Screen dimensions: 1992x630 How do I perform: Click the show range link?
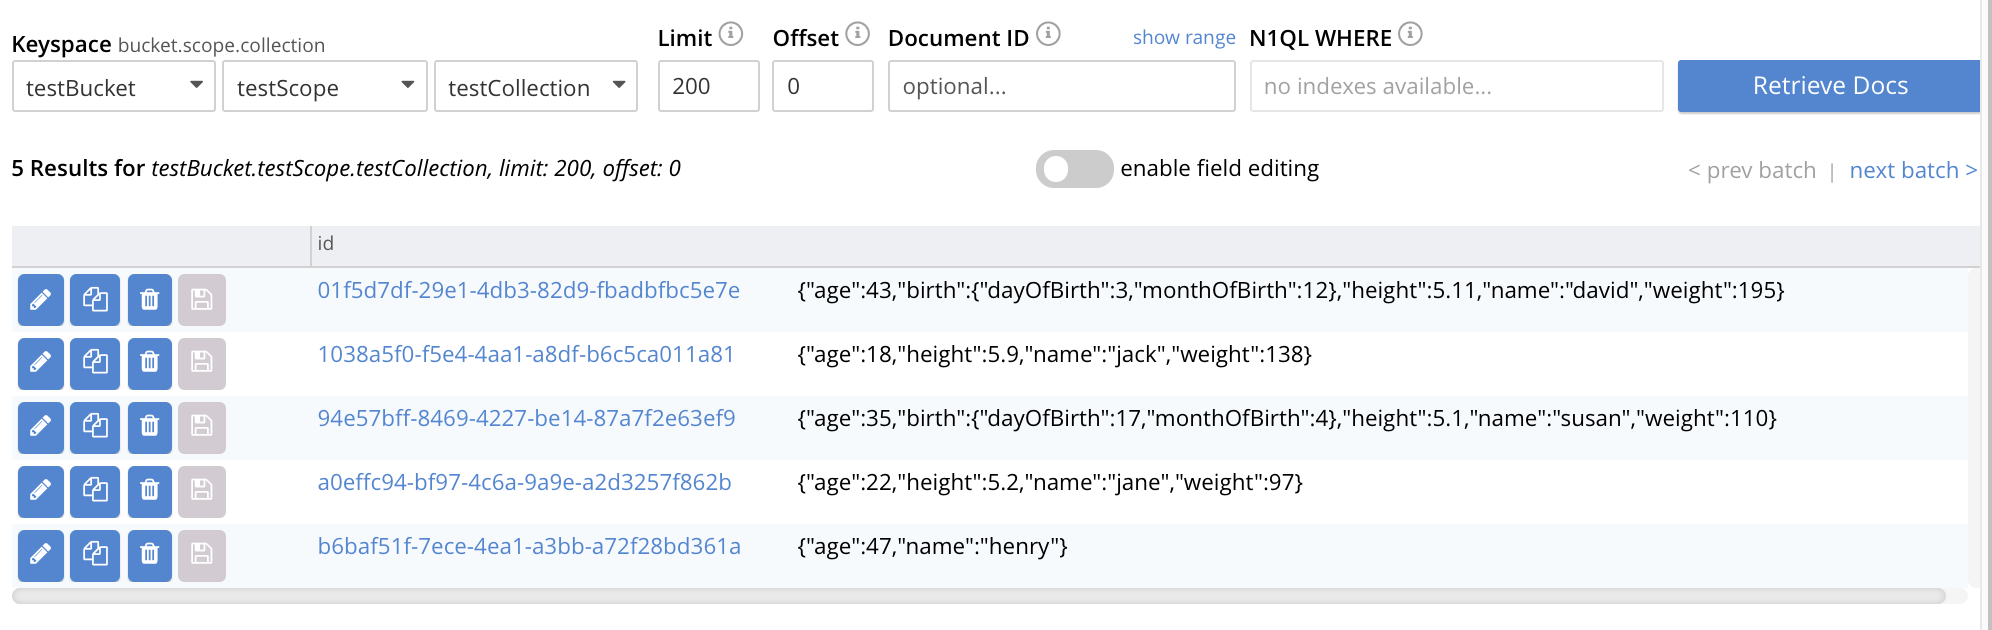coord(1184,38)
